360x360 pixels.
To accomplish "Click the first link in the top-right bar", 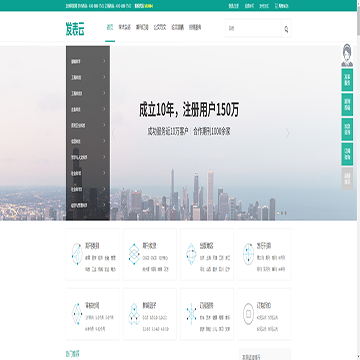I will click(x=234, y=6).
